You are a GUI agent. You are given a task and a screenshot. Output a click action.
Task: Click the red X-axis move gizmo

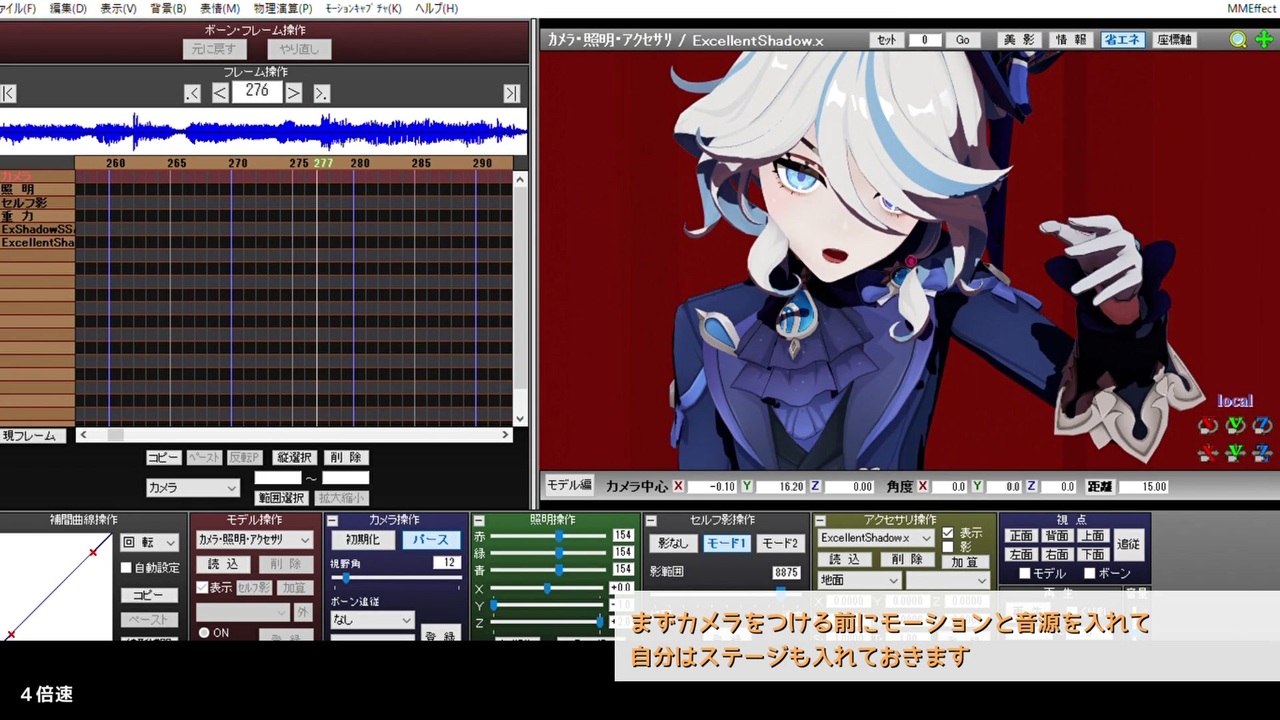tap(1208, 453)
